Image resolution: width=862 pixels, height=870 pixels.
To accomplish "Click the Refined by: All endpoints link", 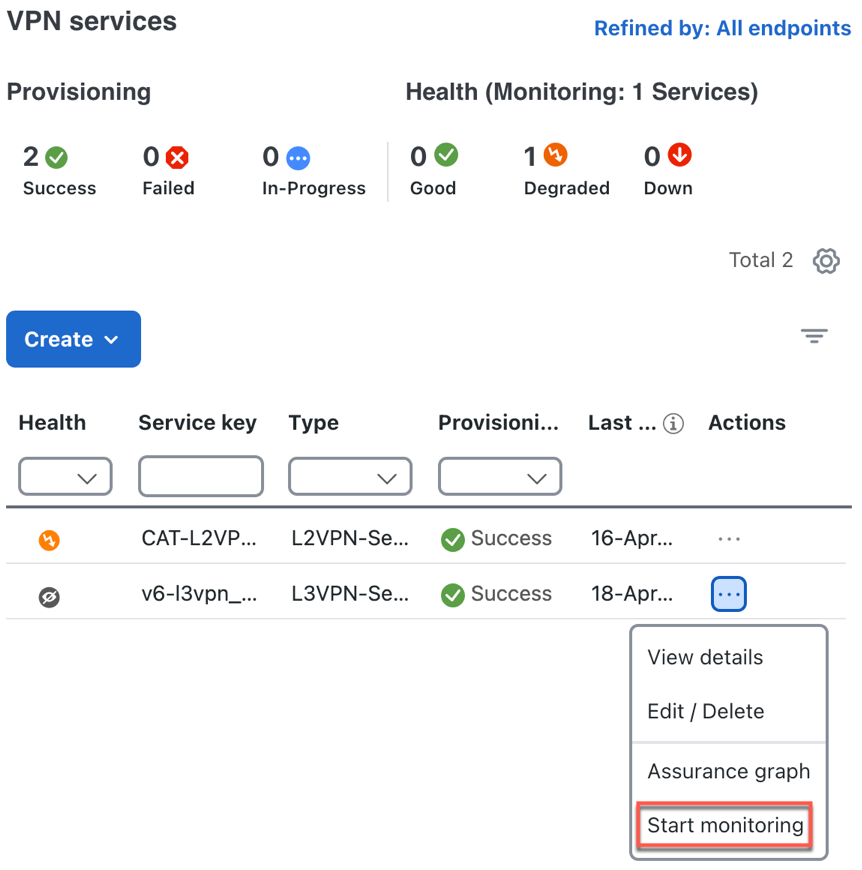I will pos(722,28).
